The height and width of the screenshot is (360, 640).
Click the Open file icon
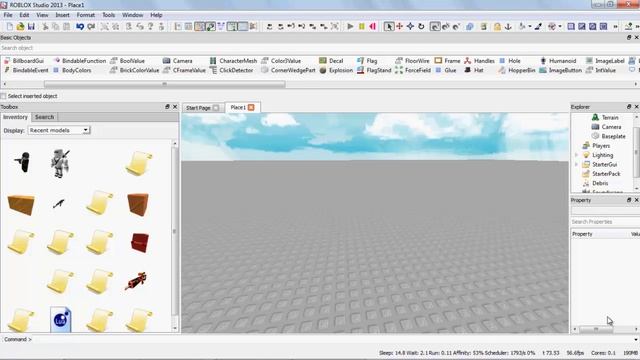(20, 27)
